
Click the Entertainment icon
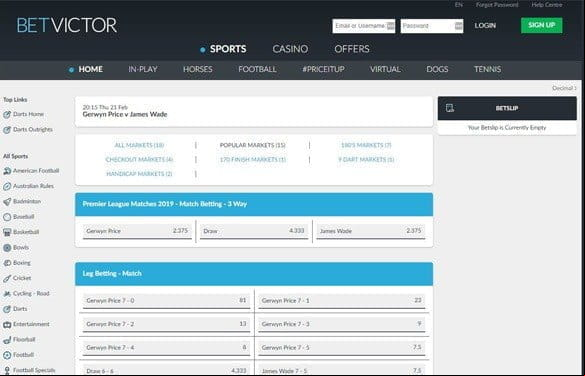point(7,324)
